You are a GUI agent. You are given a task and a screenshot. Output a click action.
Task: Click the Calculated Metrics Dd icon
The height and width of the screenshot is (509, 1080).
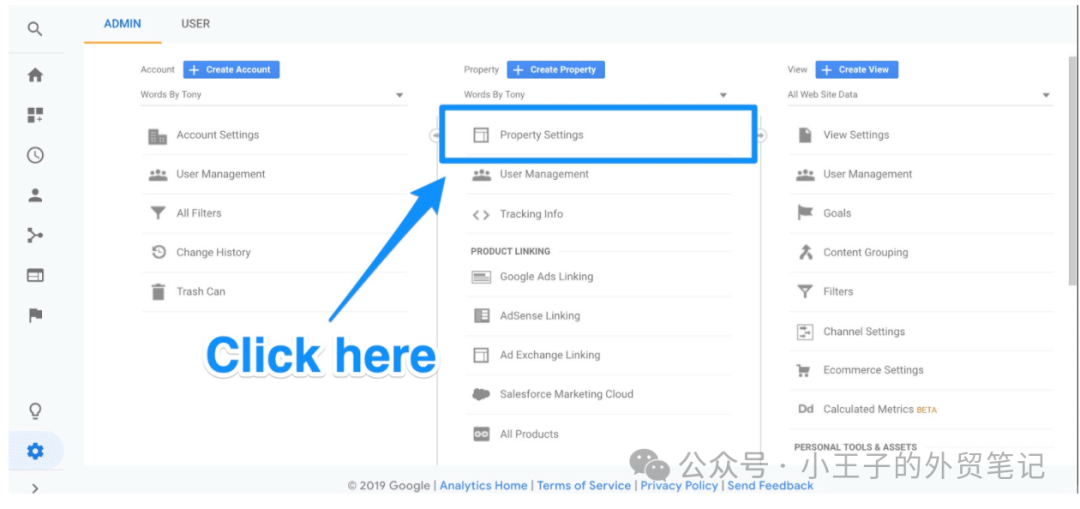coord(805,409)
